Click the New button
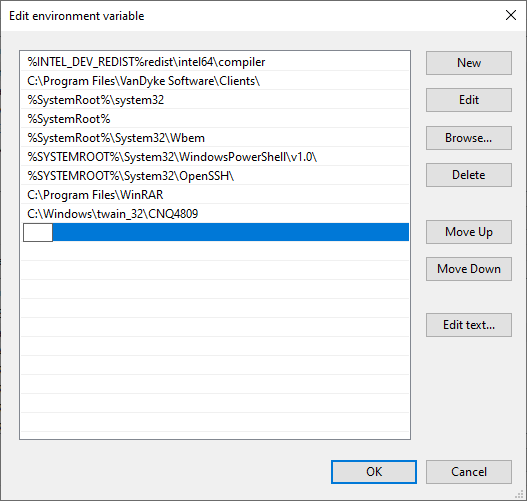The width and height of the screenshot is (527, 501). pos(469,63)
